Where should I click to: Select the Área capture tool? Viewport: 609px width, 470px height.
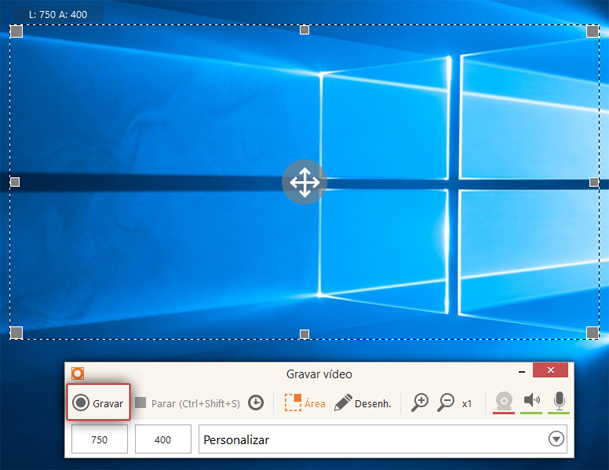tap(305, 403)
